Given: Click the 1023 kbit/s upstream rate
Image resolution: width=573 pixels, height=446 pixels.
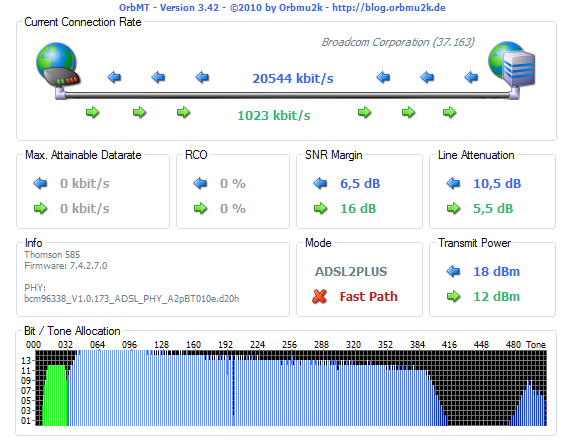Looking at the screenshot, I should [274, 116].
